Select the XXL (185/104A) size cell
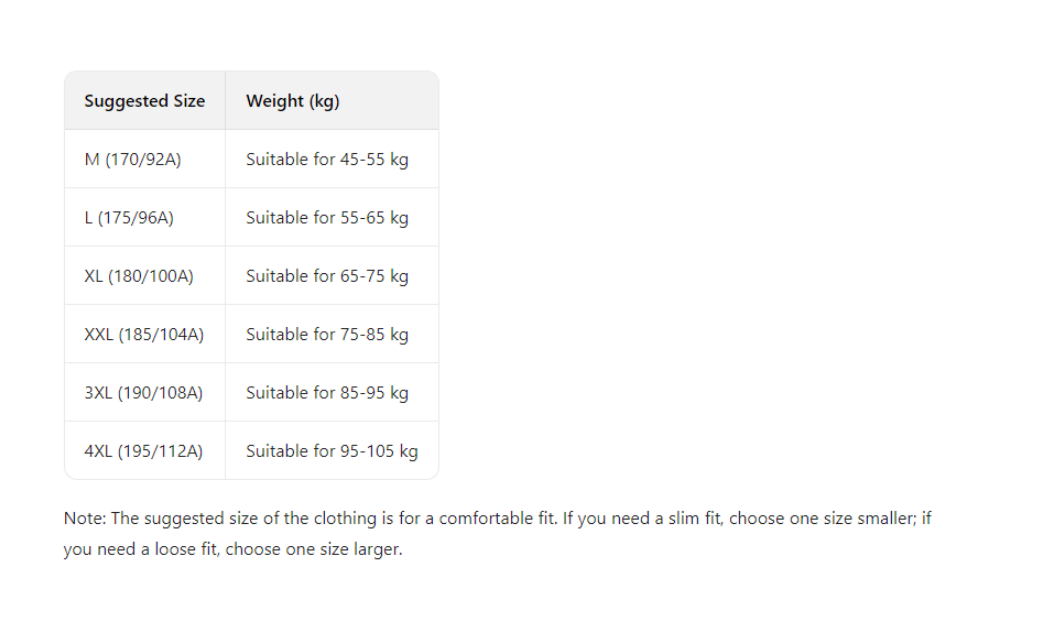The height and width of the screenshot is (640, 1054). 144,335
